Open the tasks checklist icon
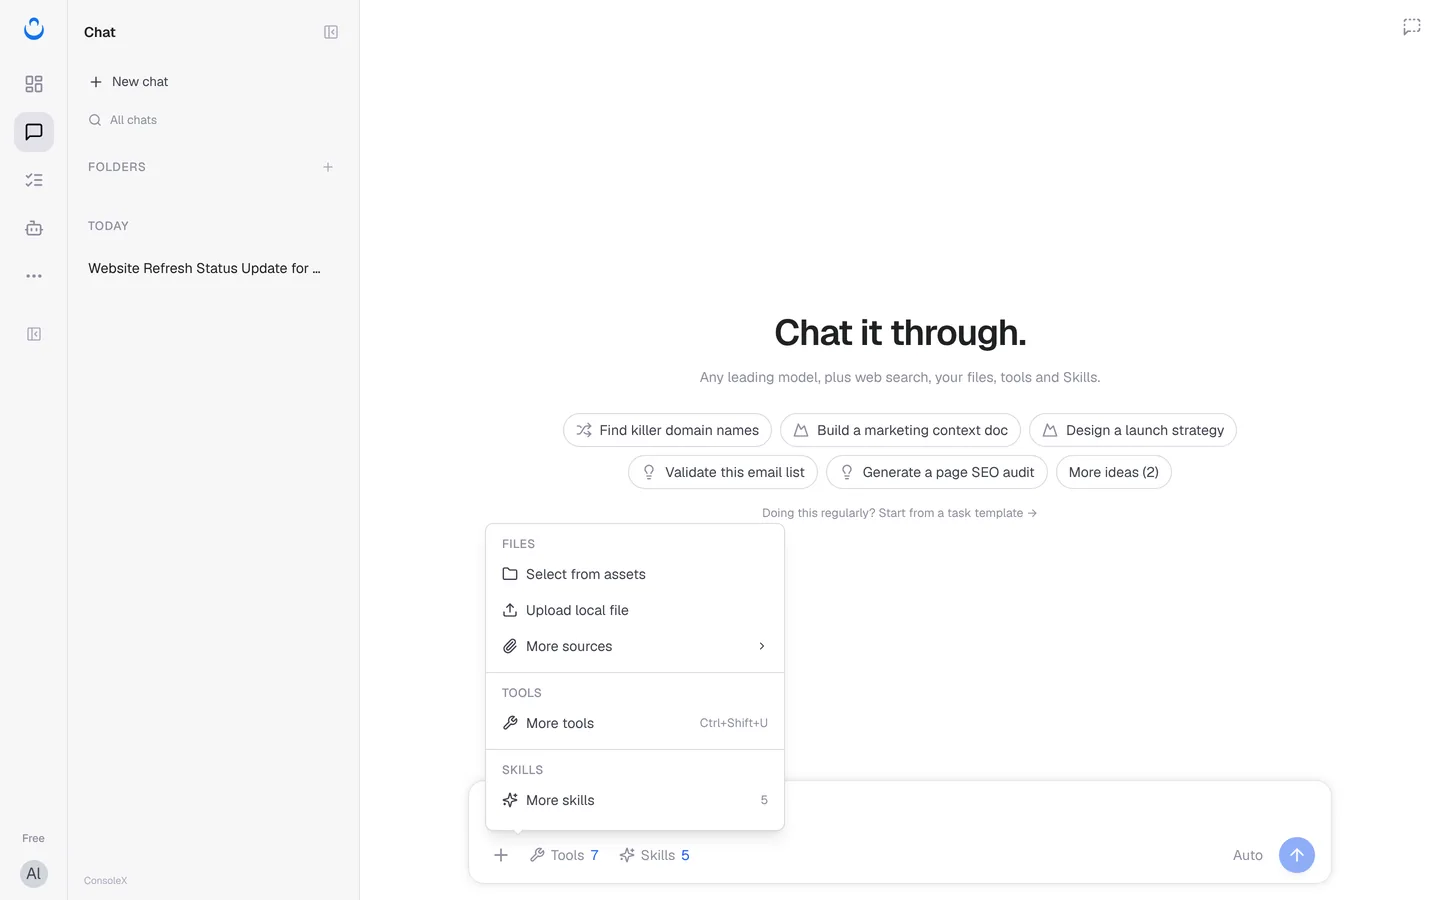This screenshot has height=900, width=1440. tap(34, 180)
